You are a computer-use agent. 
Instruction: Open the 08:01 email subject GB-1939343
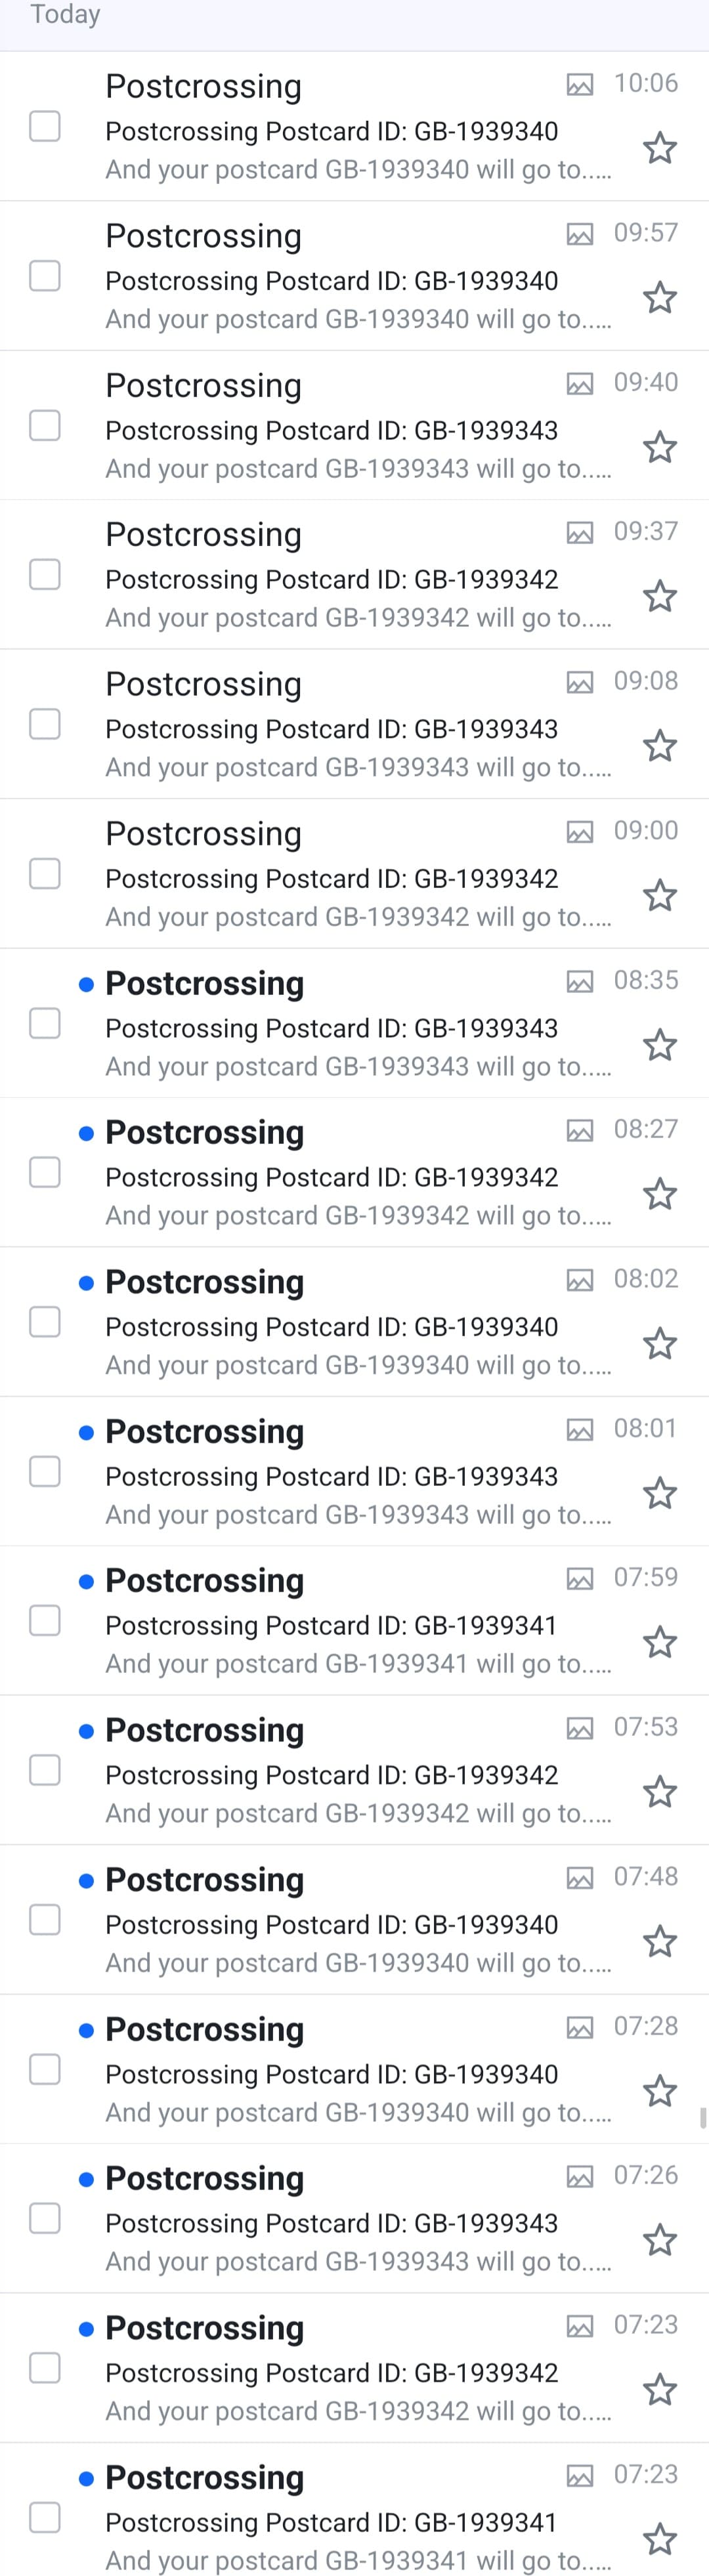pyautogui.click(x=331, y=1477)
